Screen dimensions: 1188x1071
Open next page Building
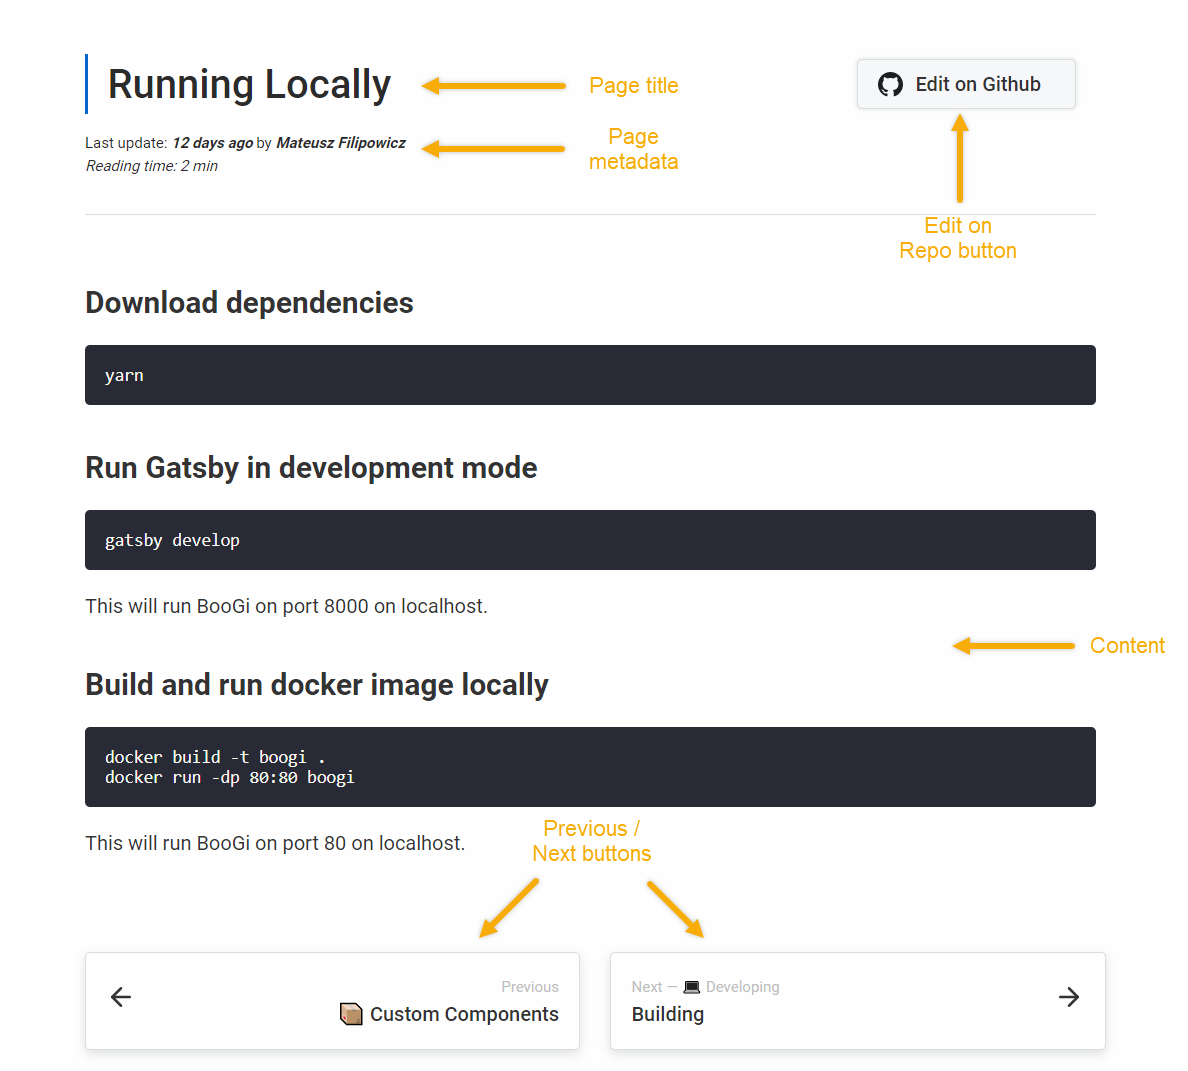(858, 1001)
